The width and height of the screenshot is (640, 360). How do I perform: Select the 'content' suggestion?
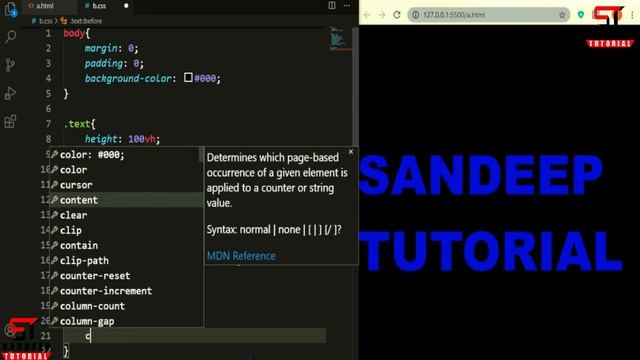pyautogui.click(x=126, y=200)
